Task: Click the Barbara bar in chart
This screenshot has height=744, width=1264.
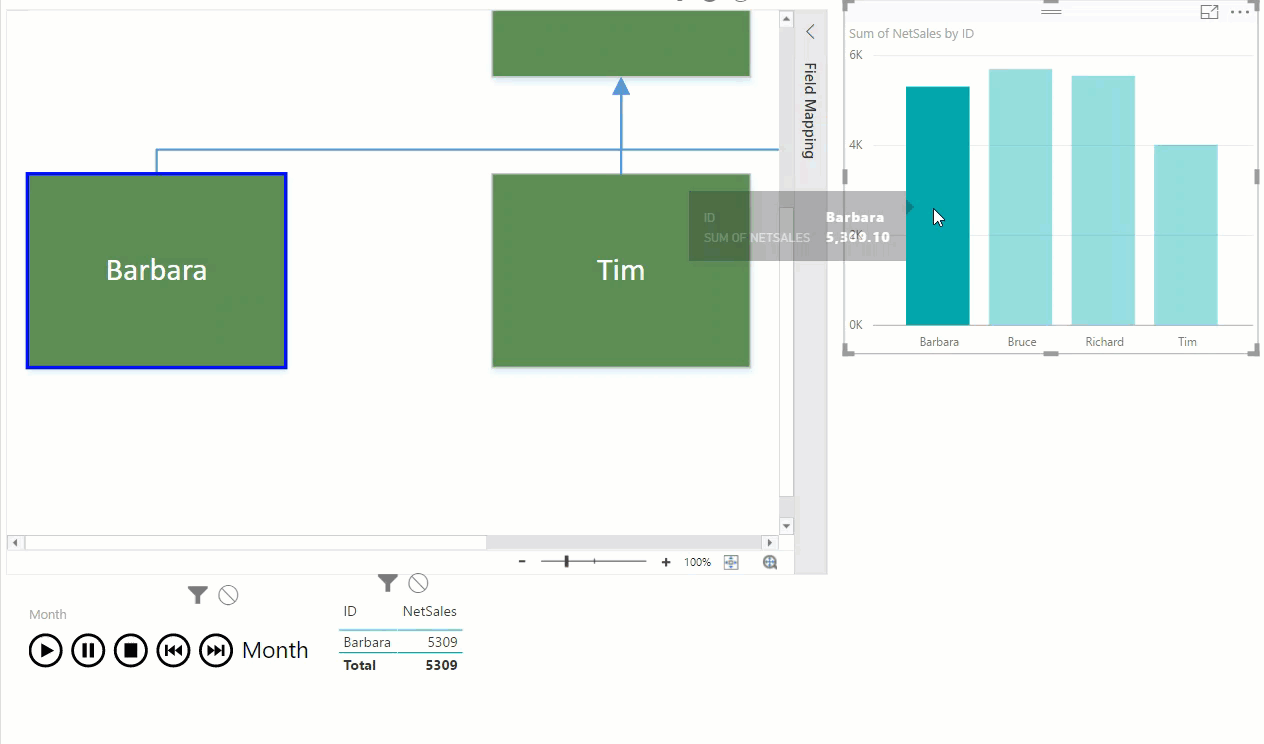Action: [938, 206]
